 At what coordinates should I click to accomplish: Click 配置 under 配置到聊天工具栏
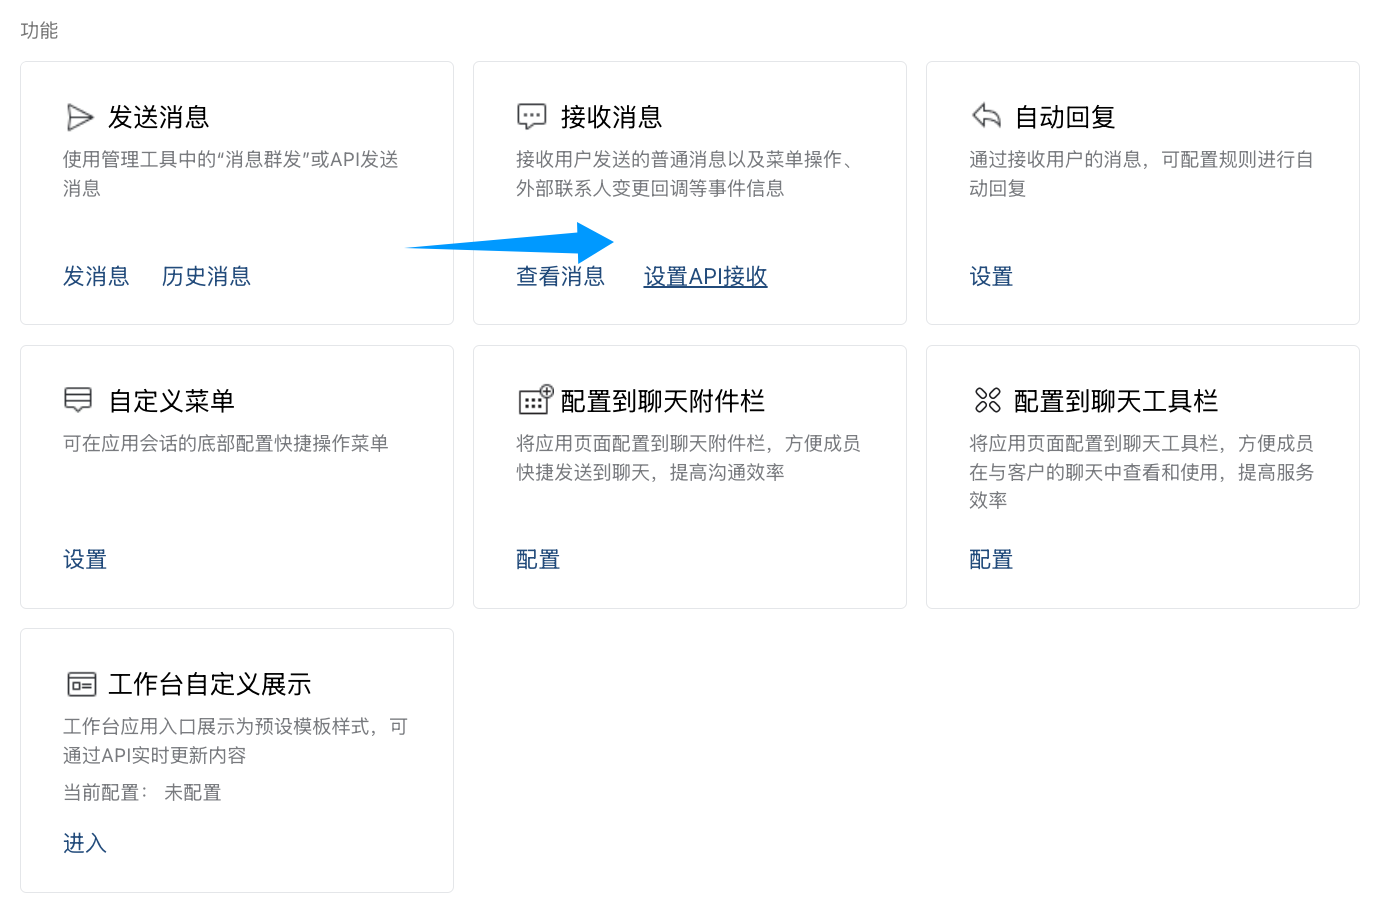point(991,559)
